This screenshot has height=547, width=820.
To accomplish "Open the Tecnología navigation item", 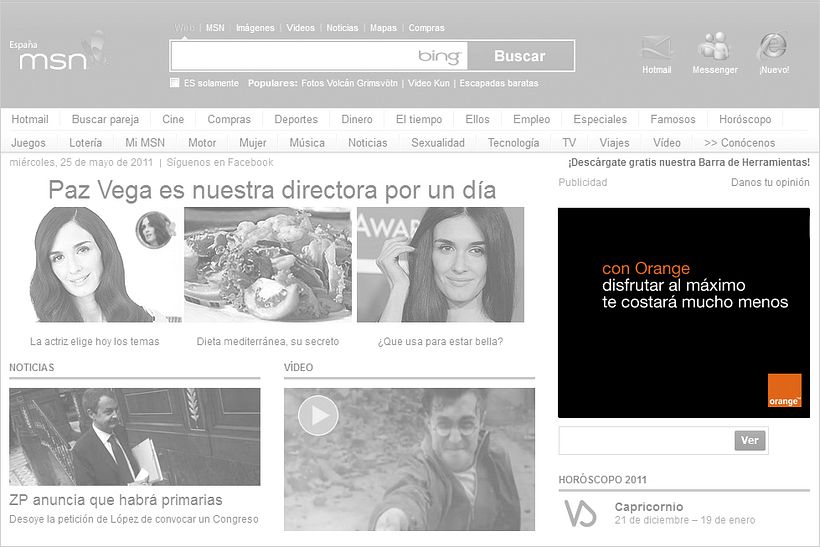I will coord(513,143).
